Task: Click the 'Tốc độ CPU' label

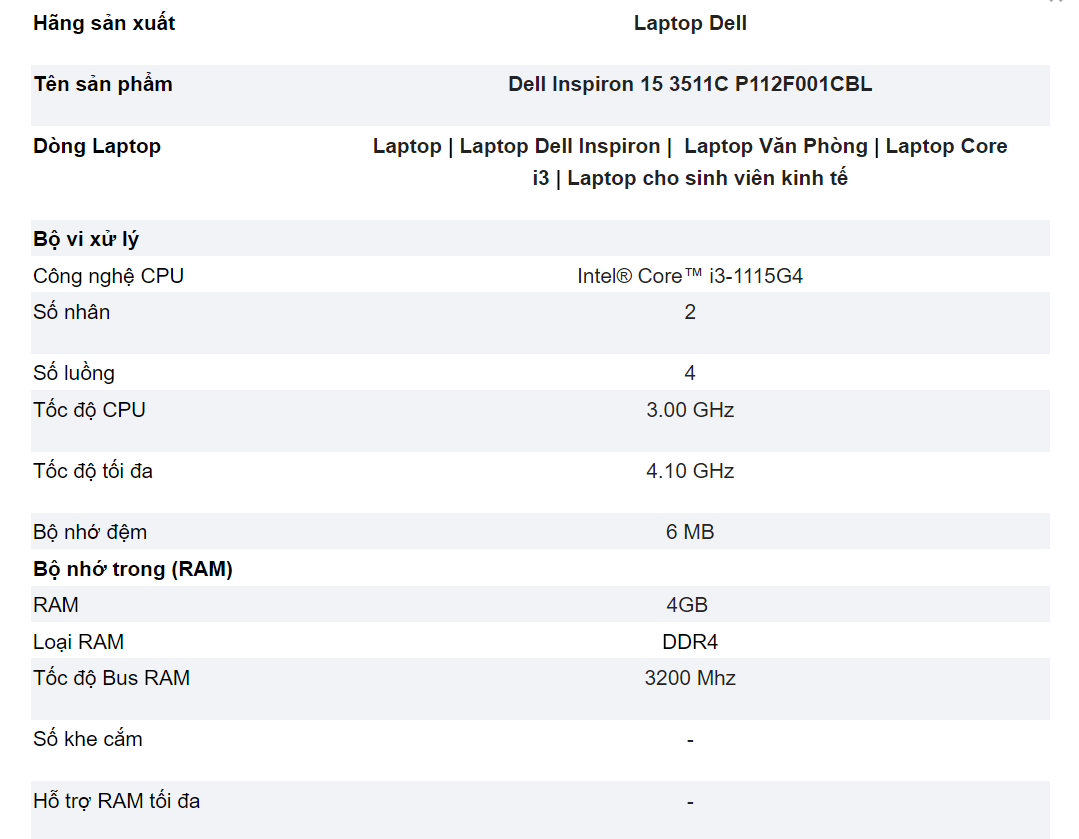Action: (89, 410)
